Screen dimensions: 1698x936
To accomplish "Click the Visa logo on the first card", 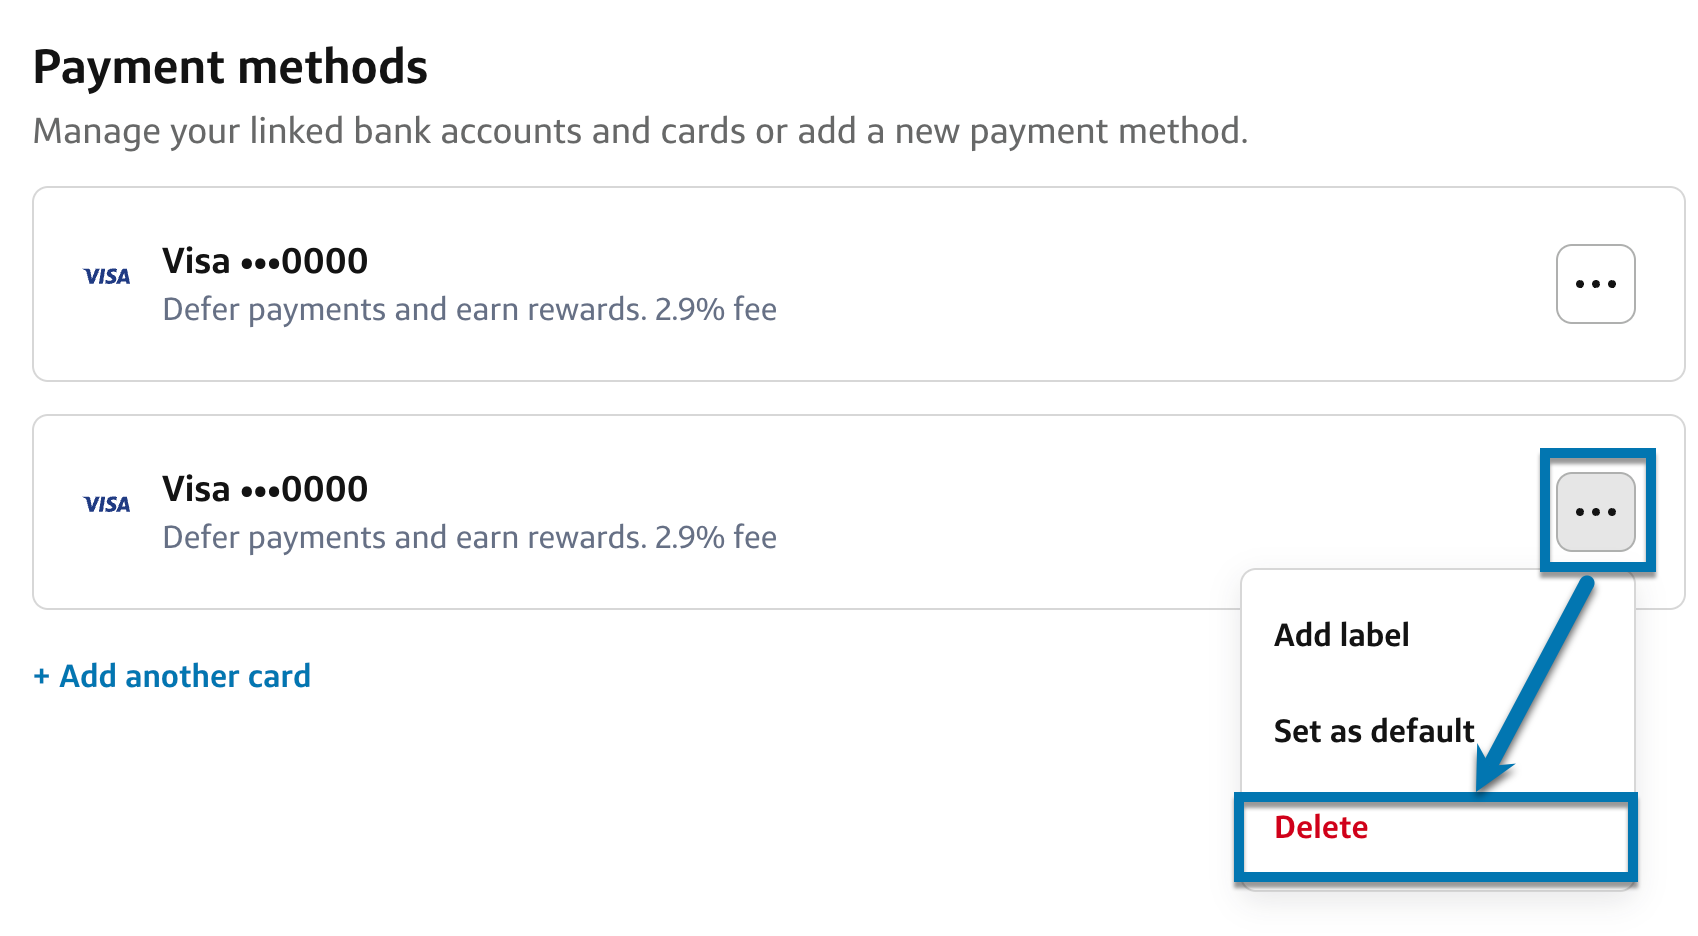I will (107, 277).
